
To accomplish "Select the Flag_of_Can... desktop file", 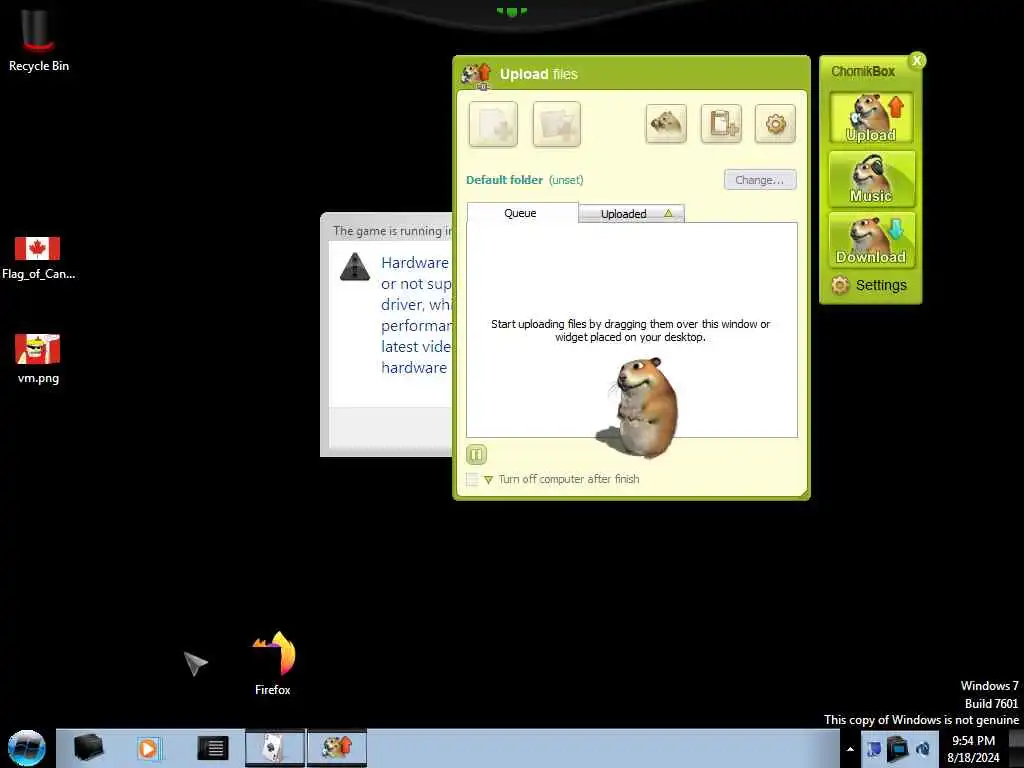I will 38,259.
